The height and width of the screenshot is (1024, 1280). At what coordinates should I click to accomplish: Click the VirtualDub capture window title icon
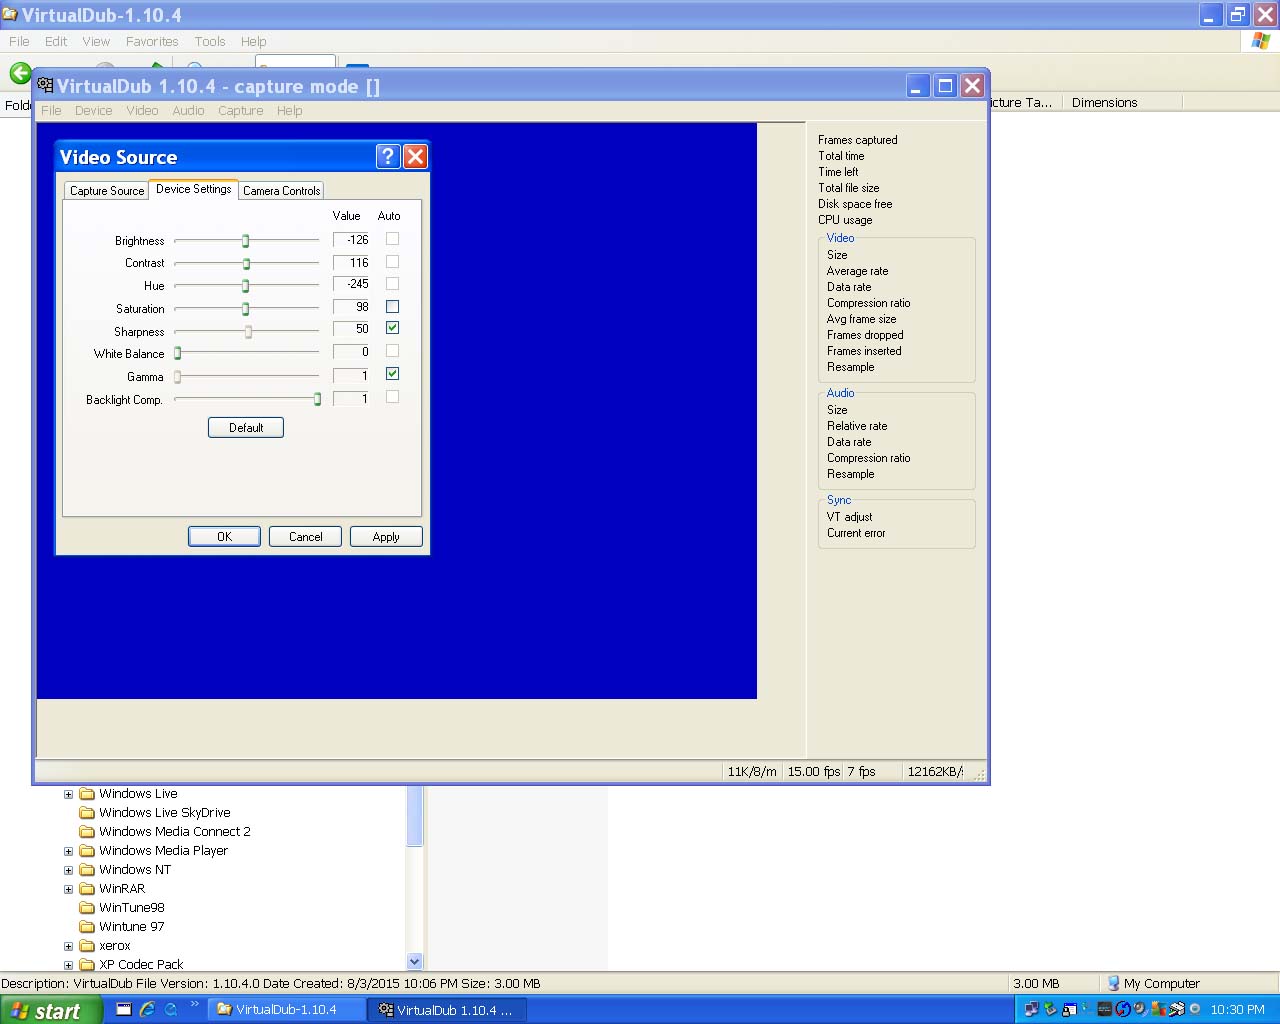[45, 86]
